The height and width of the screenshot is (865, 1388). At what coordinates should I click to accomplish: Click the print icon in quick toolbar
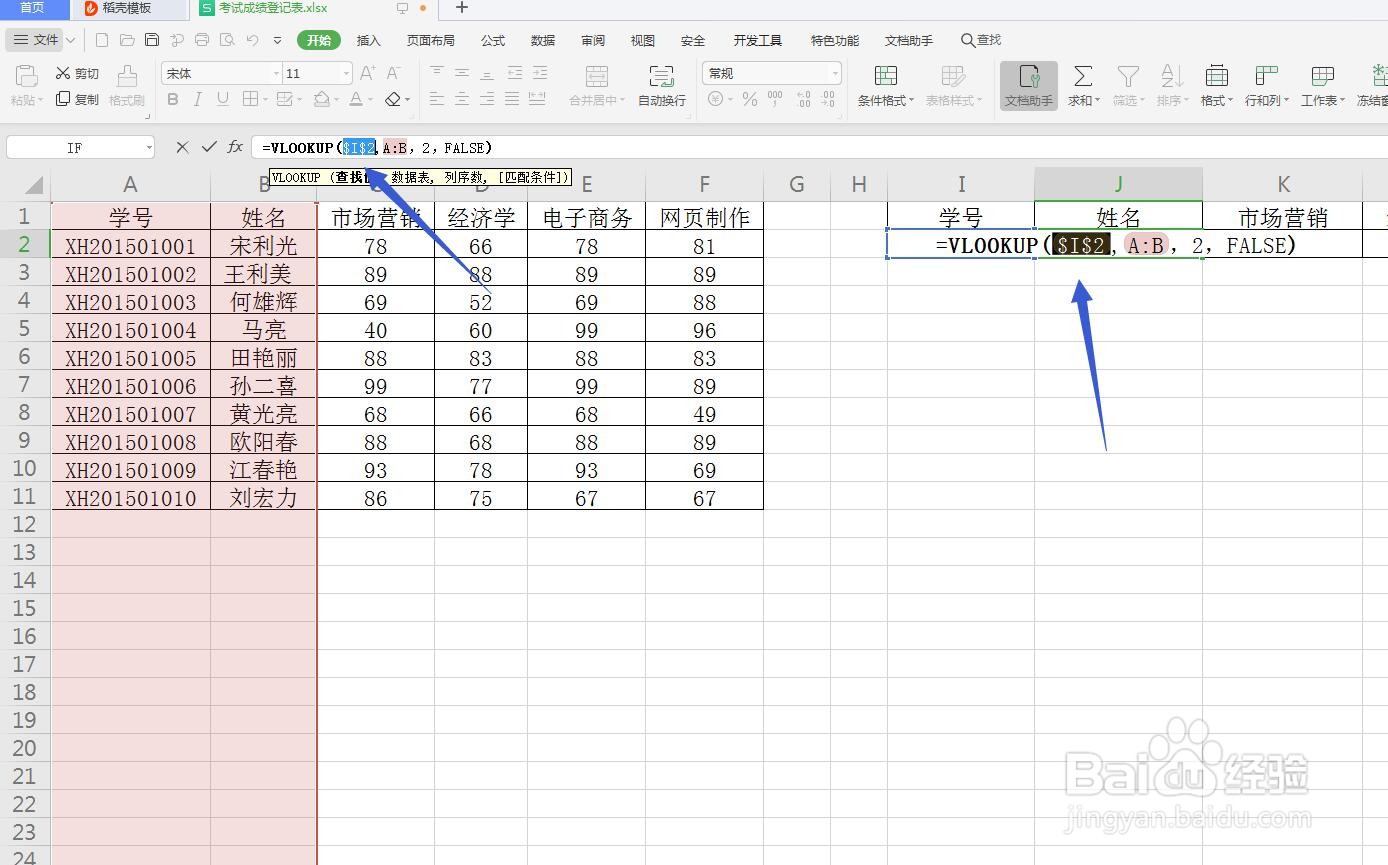tap(202, 40)
